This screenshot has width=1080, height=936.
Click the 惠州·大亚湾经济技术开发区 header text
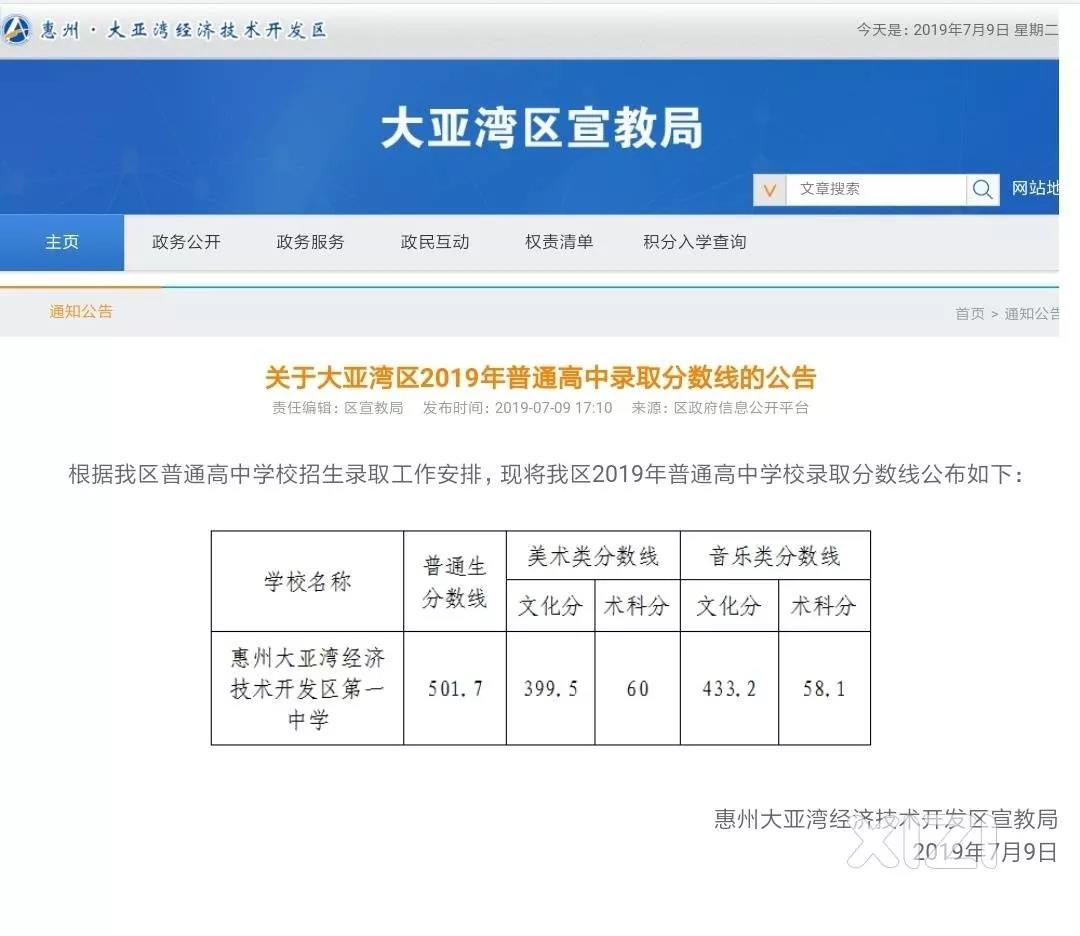click(183, 30)
